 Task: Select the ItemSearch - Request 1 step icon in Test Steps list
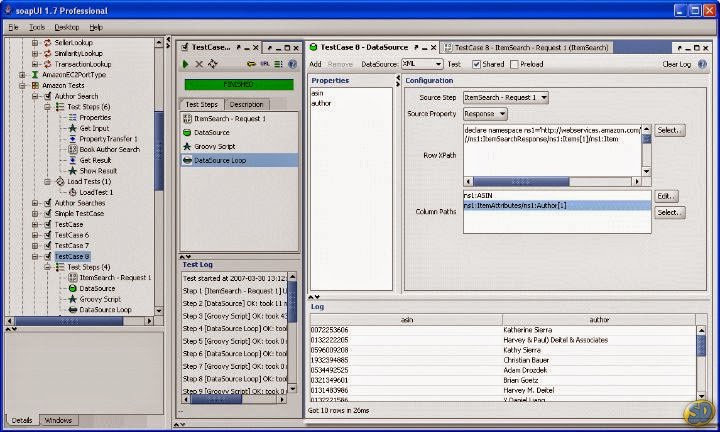pyautogui.click(x=187, y=118)
